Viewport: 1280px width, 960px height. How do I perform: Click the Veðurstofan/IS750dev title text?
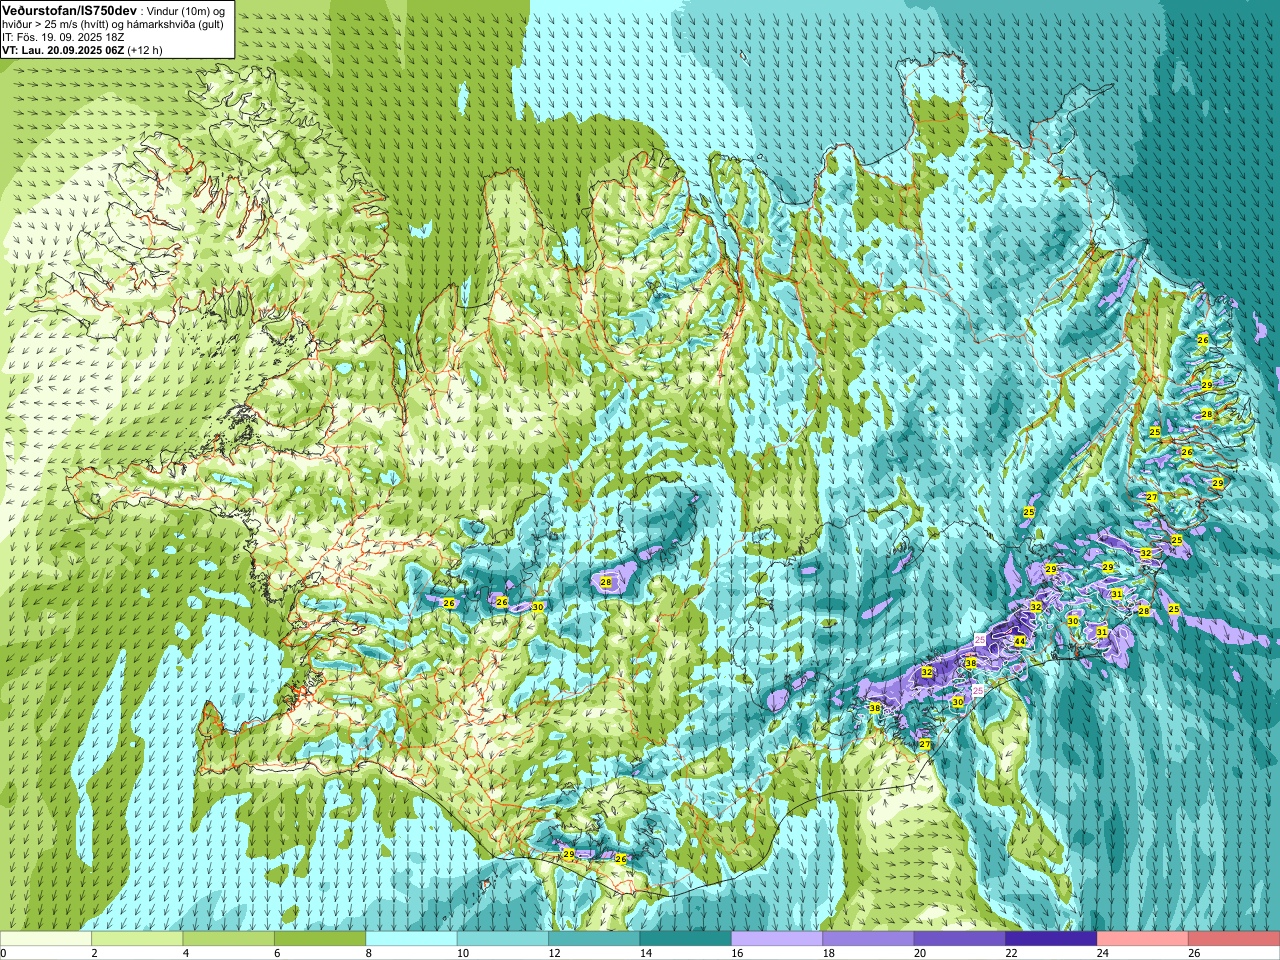point(69,9)
